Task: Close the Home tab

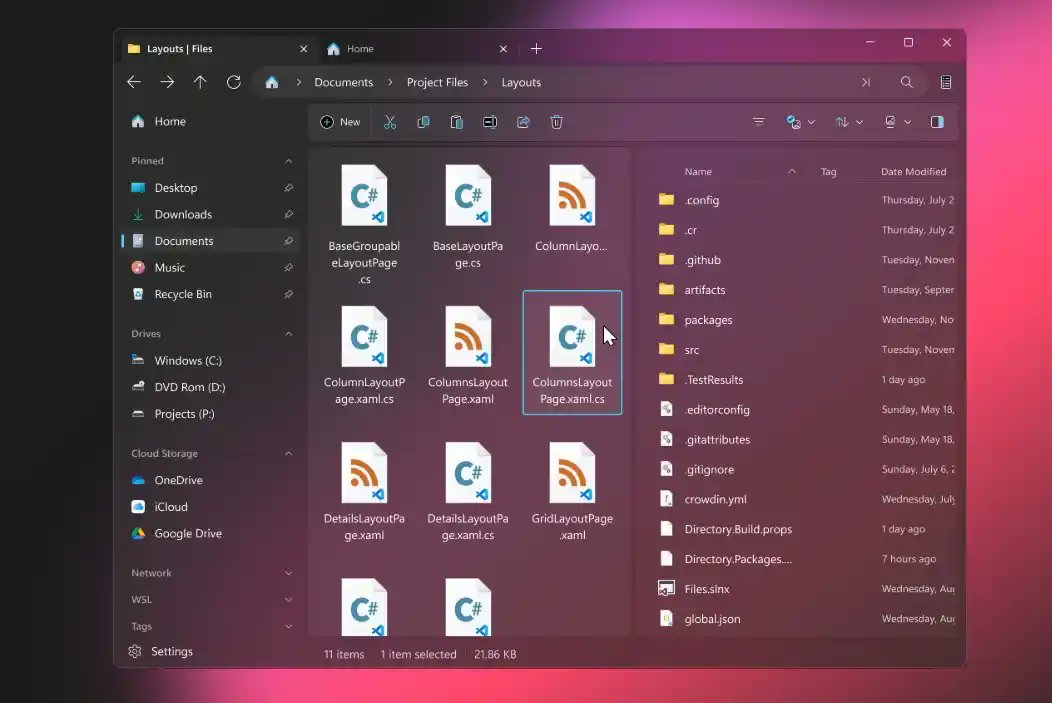Action: click(x=503, y=49)
